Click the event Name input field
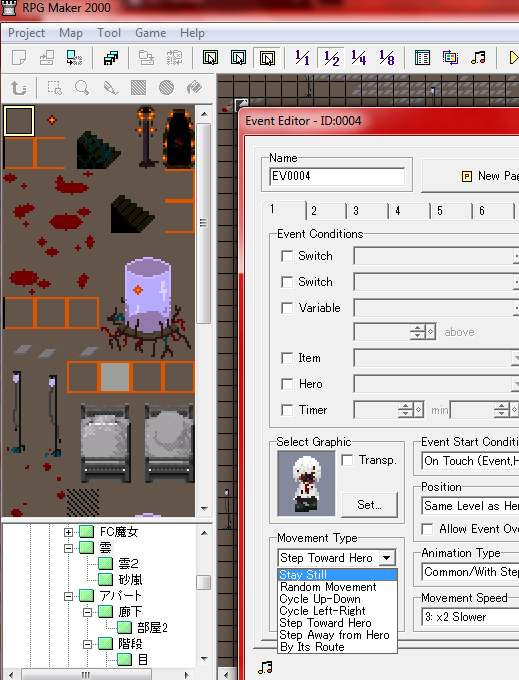519x680 pixels. (337, 177)
